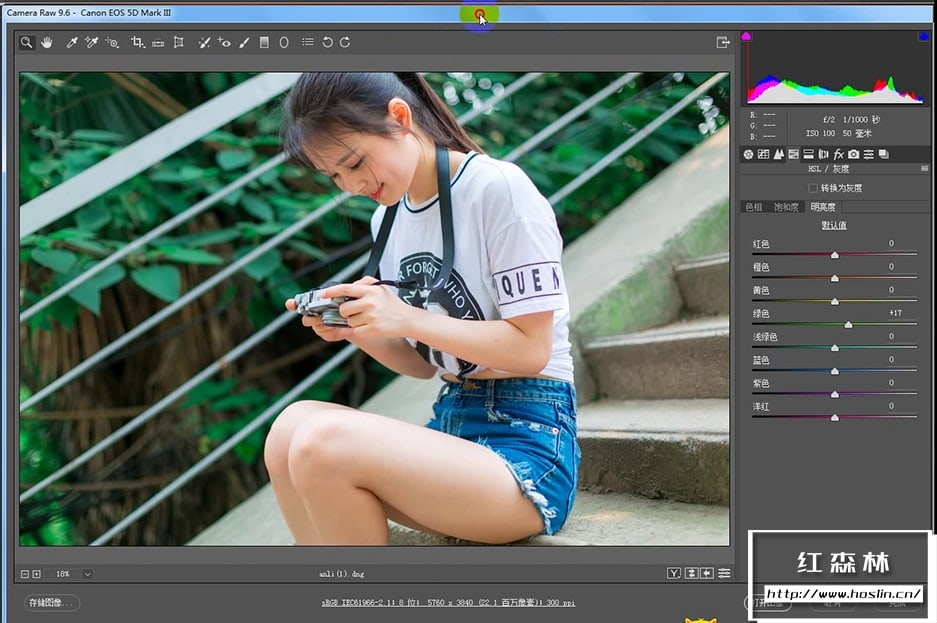Viewport: 937px width, 623px height.
Task: Select the Color Sampler tool
Action: point(91,42)
